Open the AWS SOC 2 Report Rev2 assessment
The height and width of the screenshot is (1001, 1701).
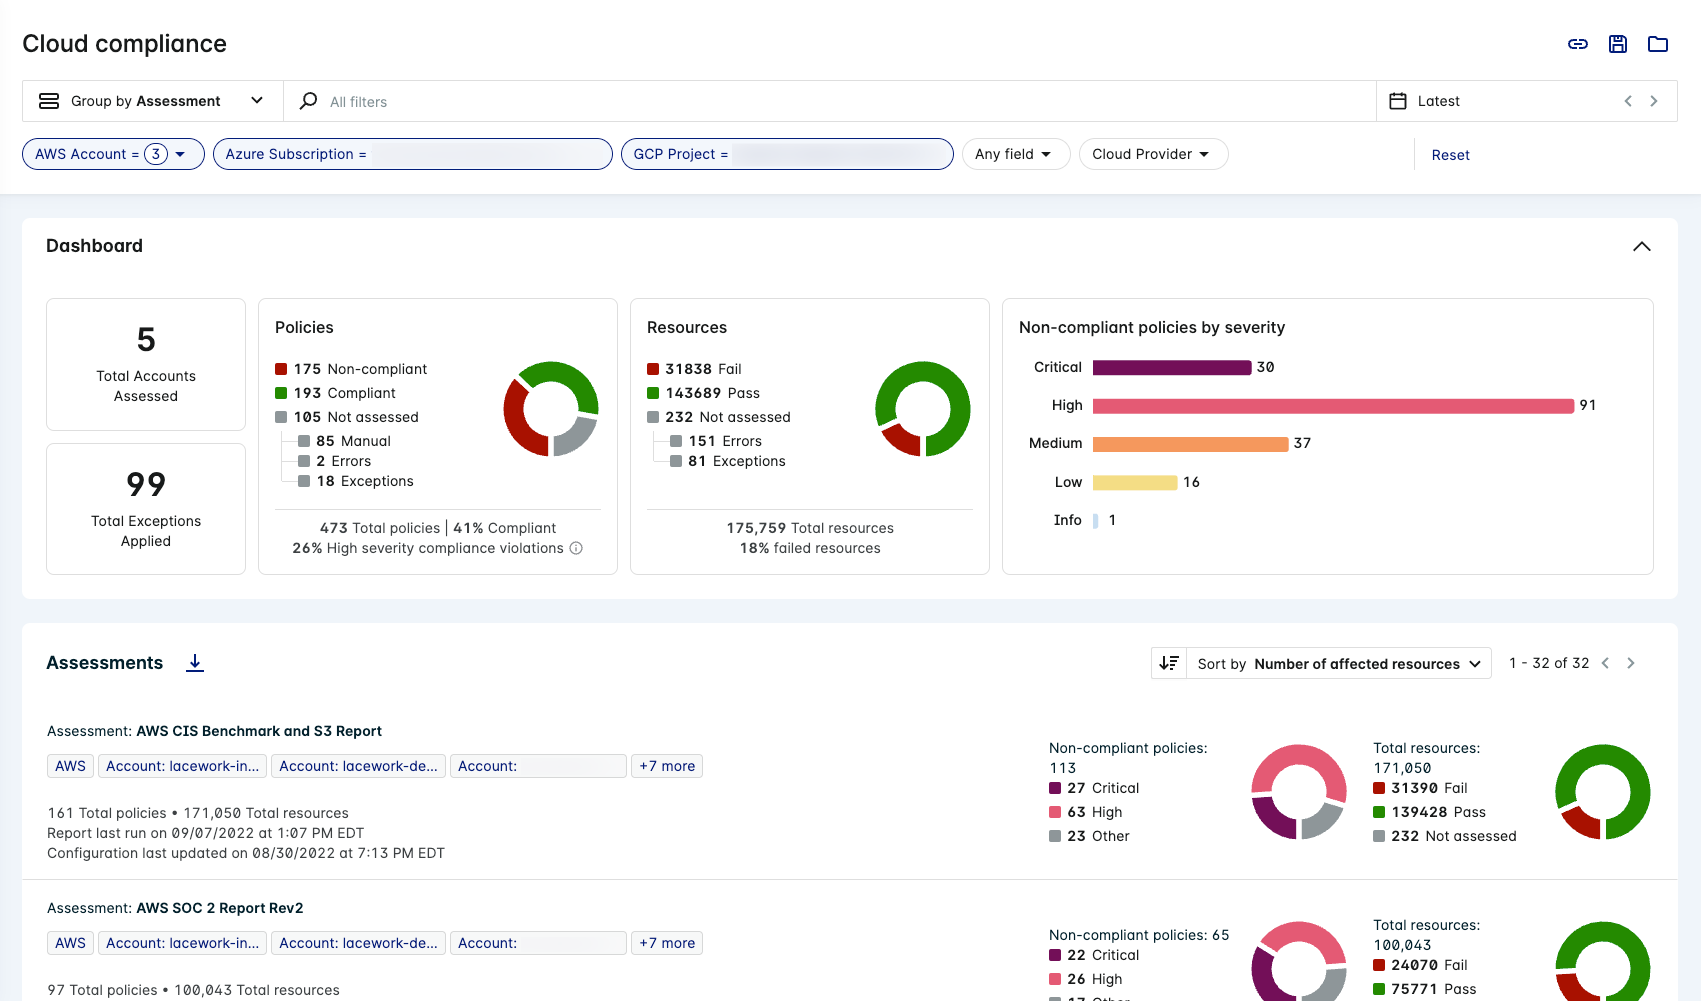(218, 908)
